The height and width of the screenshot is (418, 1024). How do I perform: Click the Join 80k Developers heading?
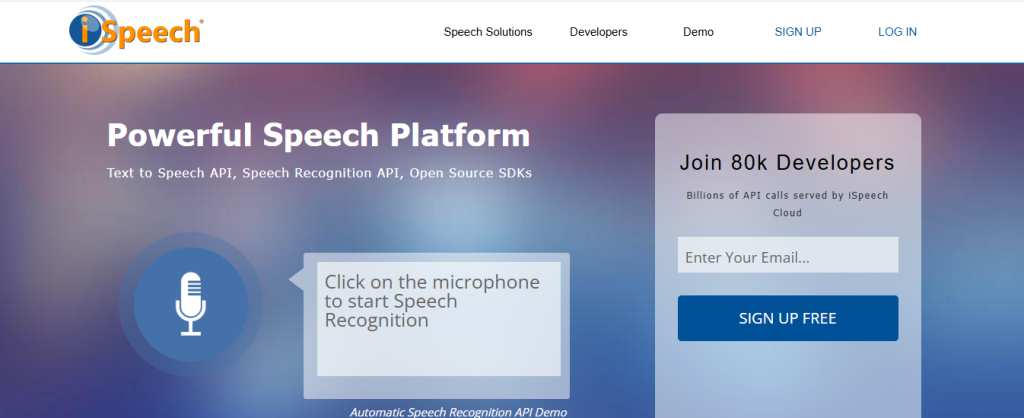788,163
